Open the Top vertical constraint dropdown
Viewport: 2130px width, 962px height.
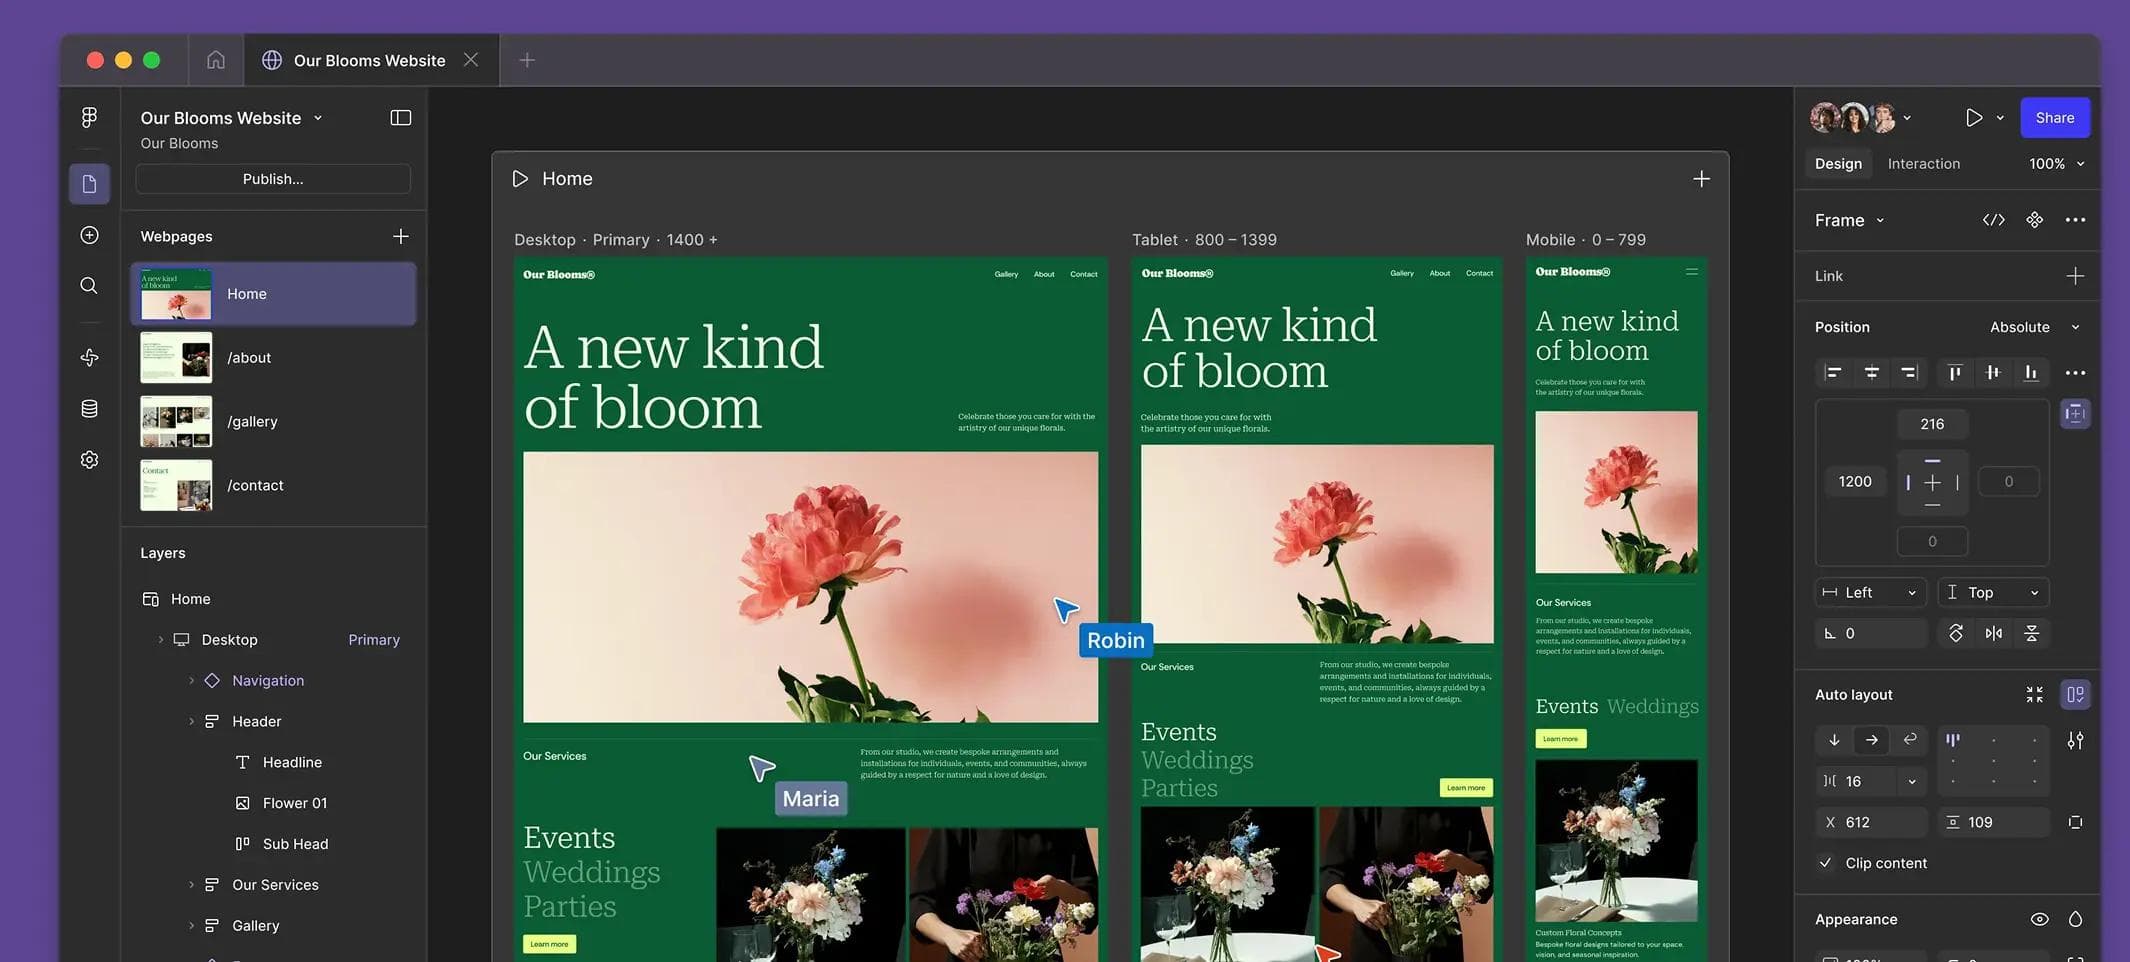(1993, 592)
